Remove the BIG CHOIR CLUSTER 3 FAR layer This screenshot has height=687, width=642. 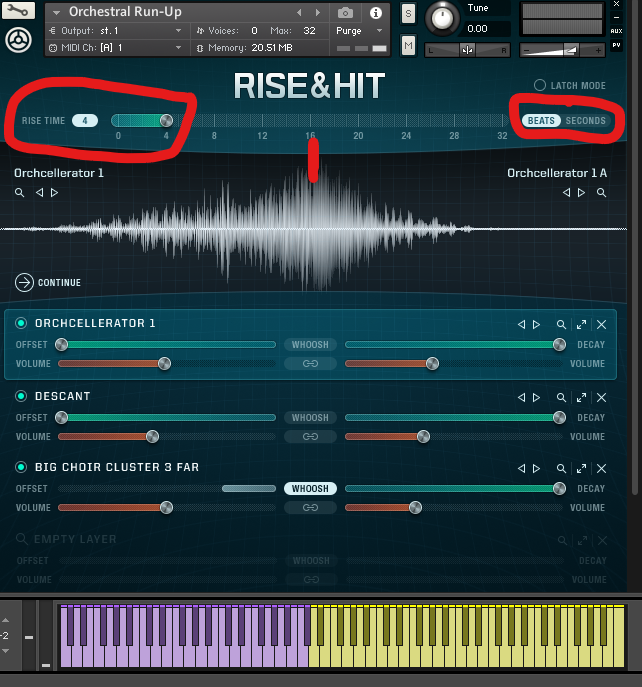coord(602,468)
